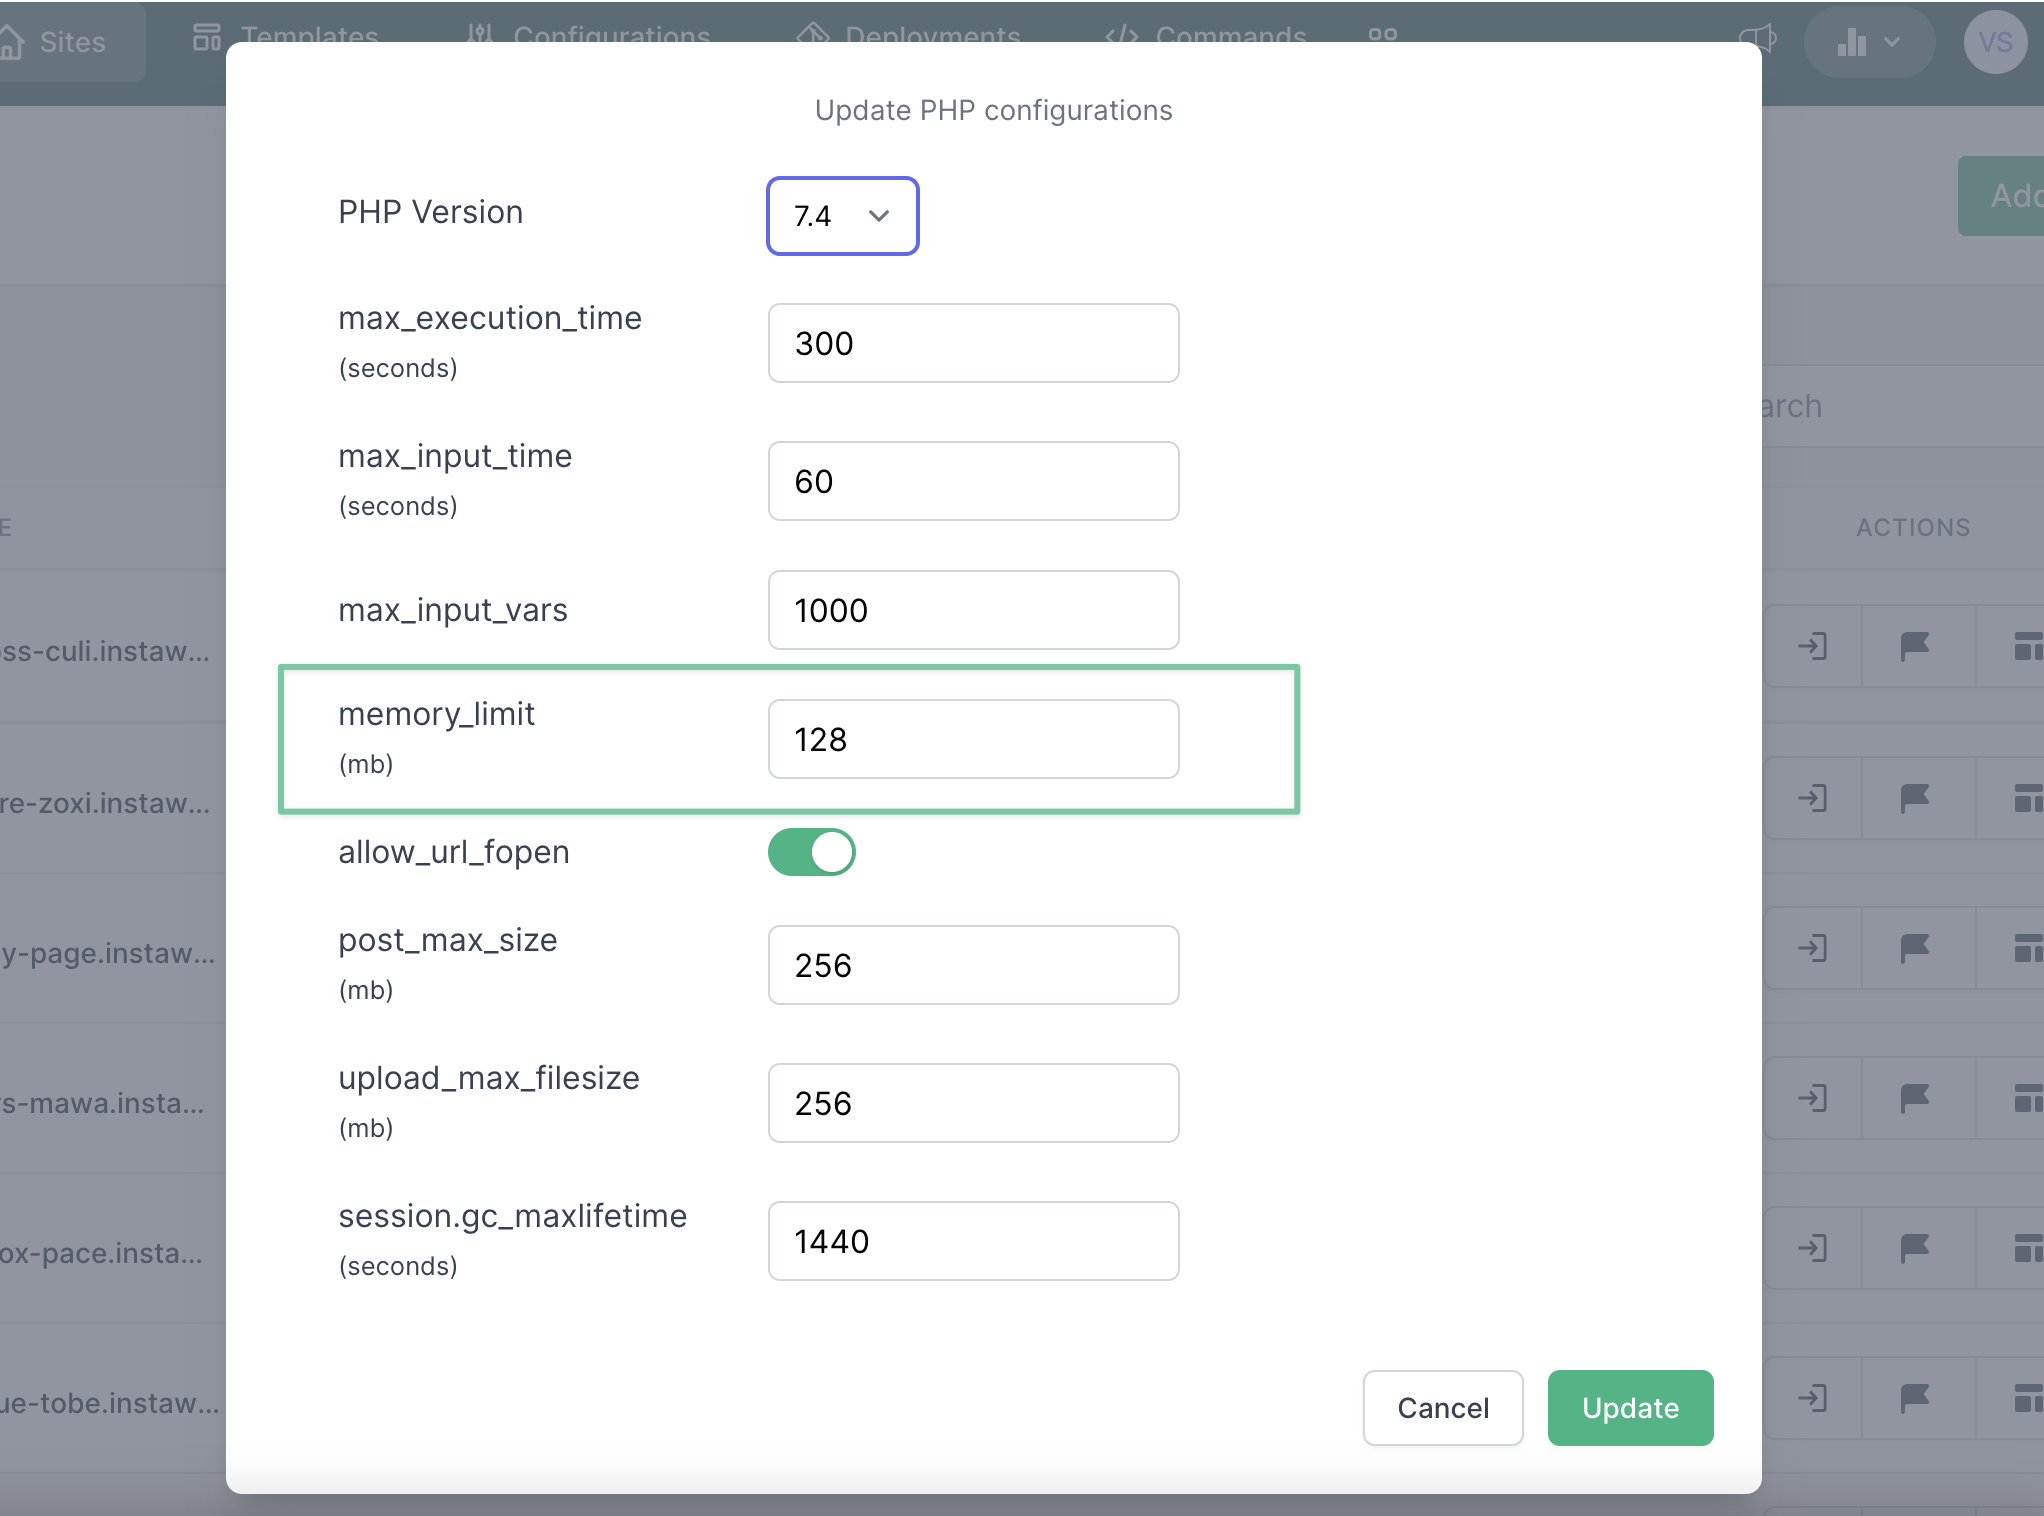This screenshot has height=1516, width=2044.
Task: Expand the bar chart usage dropdown
Action: point(1868,42)
